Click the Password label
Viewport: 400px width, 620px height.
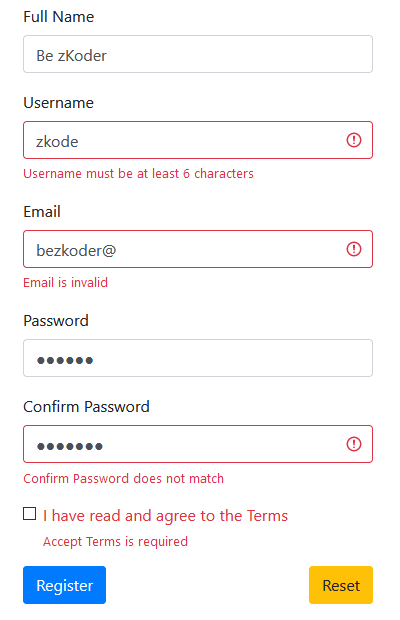click(56, 321)
